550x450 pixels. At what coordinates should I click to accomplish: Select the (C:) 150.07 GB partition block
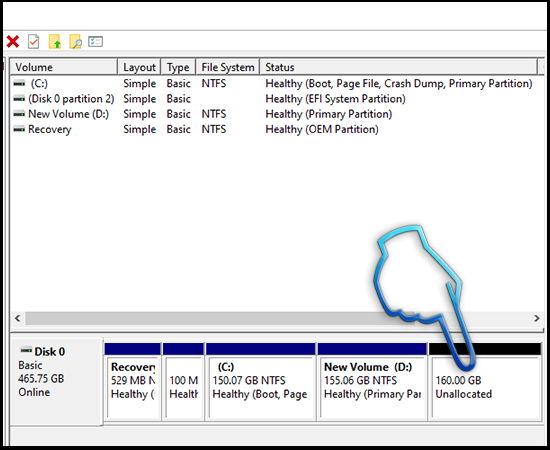[261, 382]
